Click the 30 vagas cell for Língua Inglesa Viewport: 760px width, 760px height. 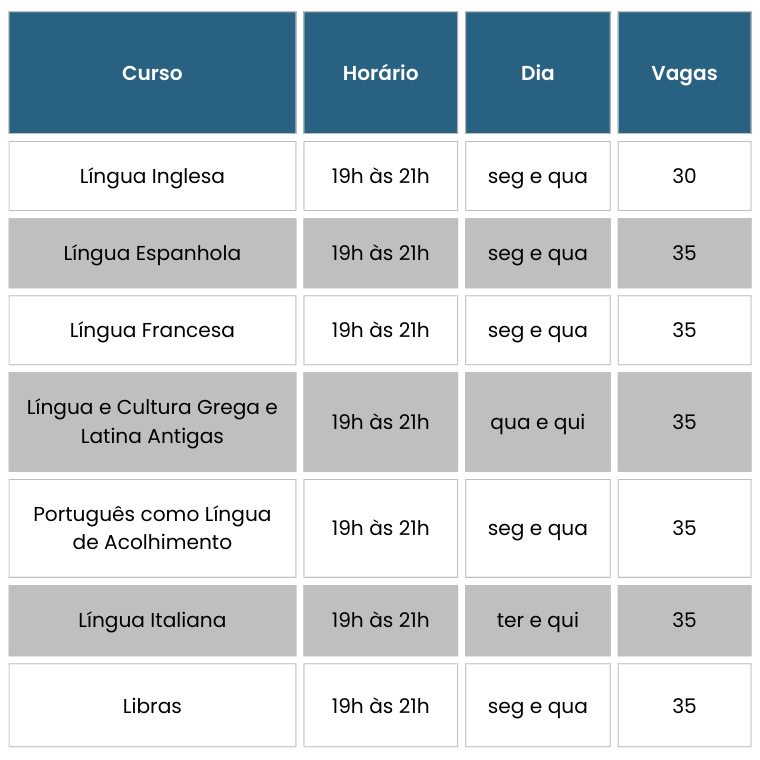[x=684, y=176]
